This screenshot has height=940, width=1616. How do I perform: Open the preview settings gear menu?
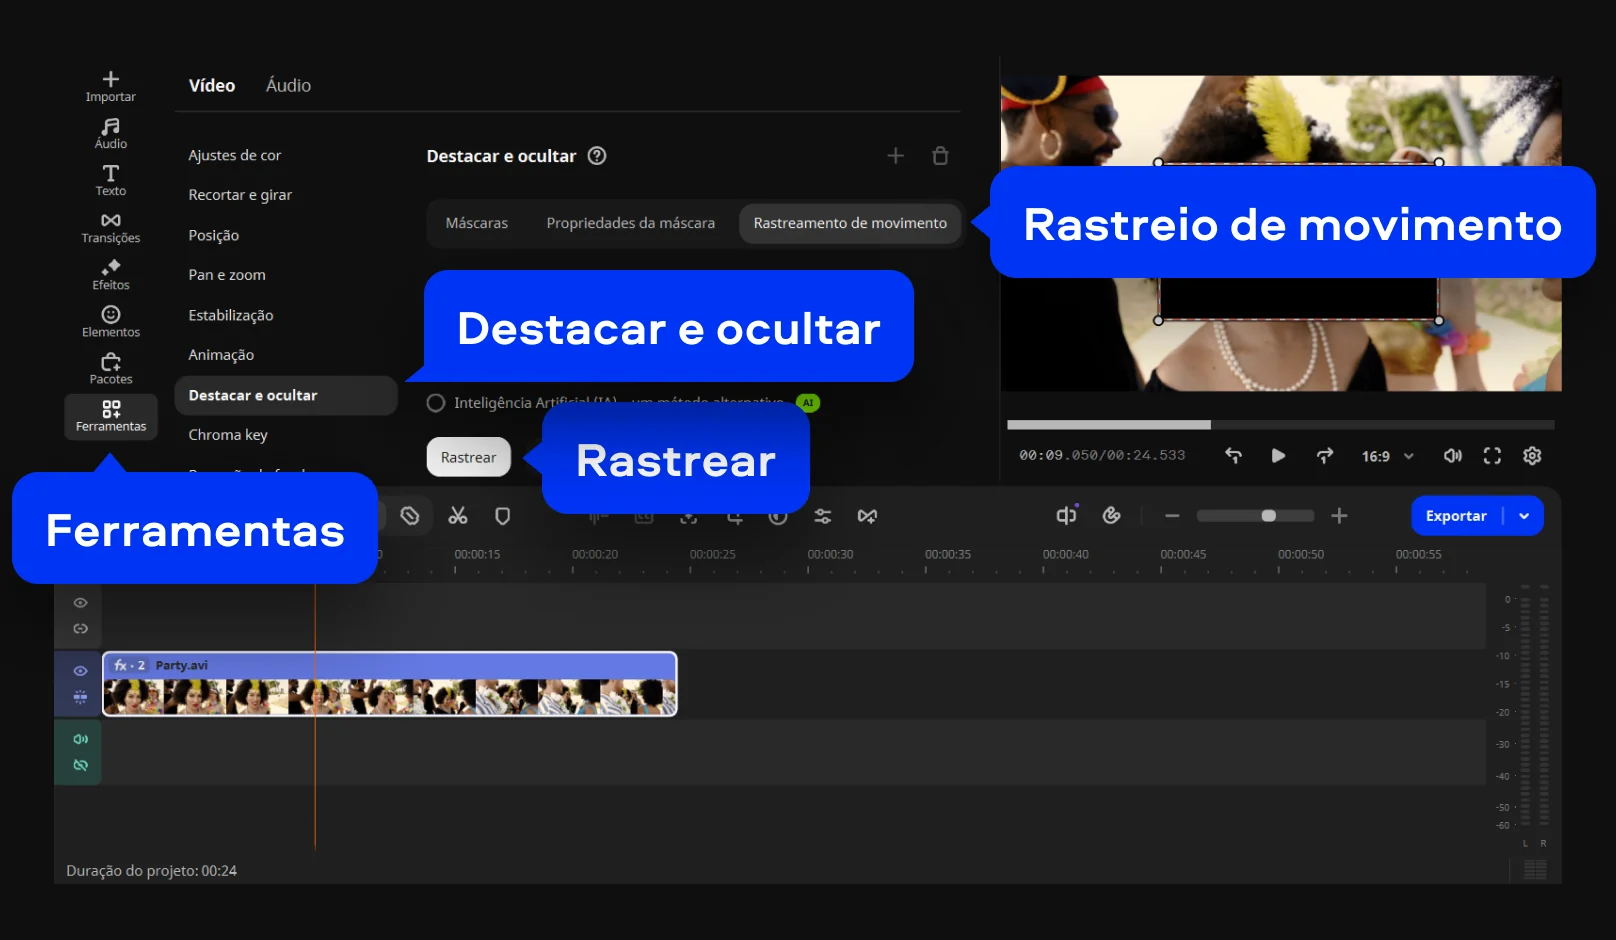tap(1532, 456)
